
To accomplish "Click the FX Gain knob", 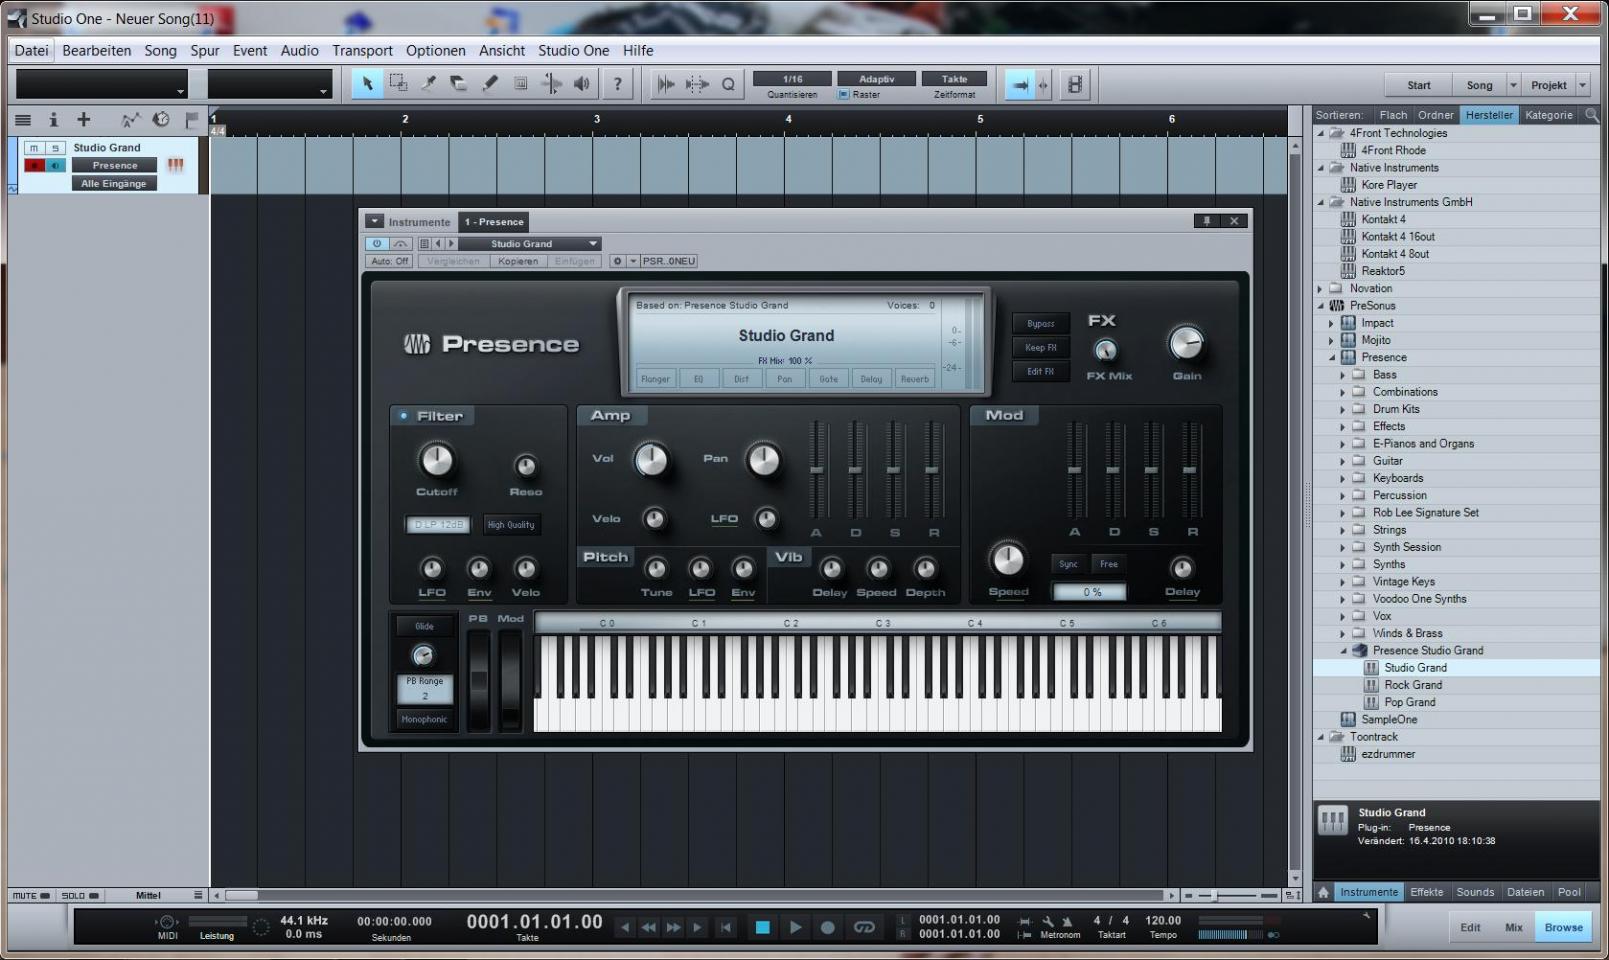I will click(1186, 344).
